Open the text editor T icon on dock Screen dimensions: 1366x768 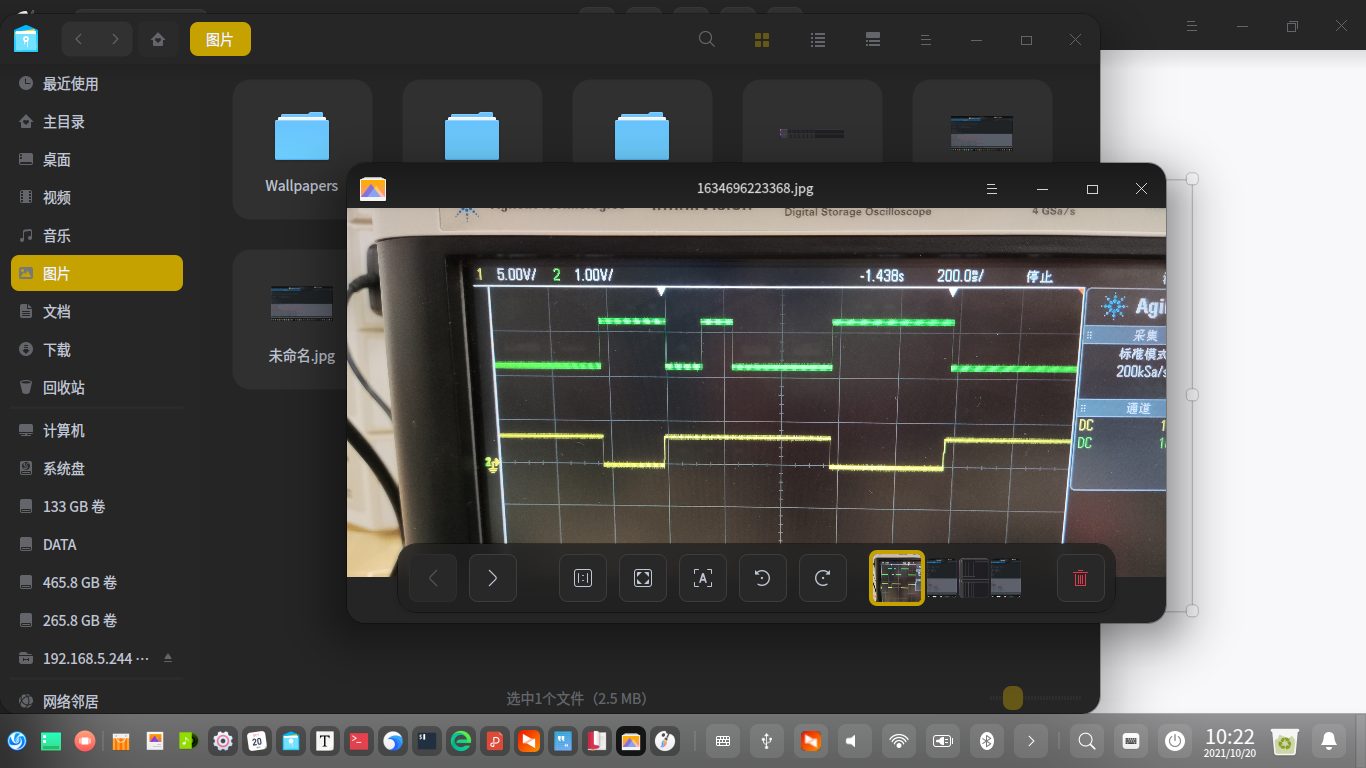point(325,741)
